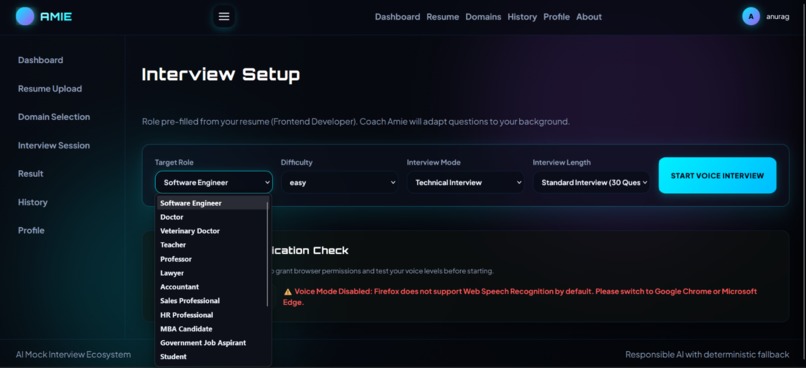Pick Teacher from the role list

[212, 245]
